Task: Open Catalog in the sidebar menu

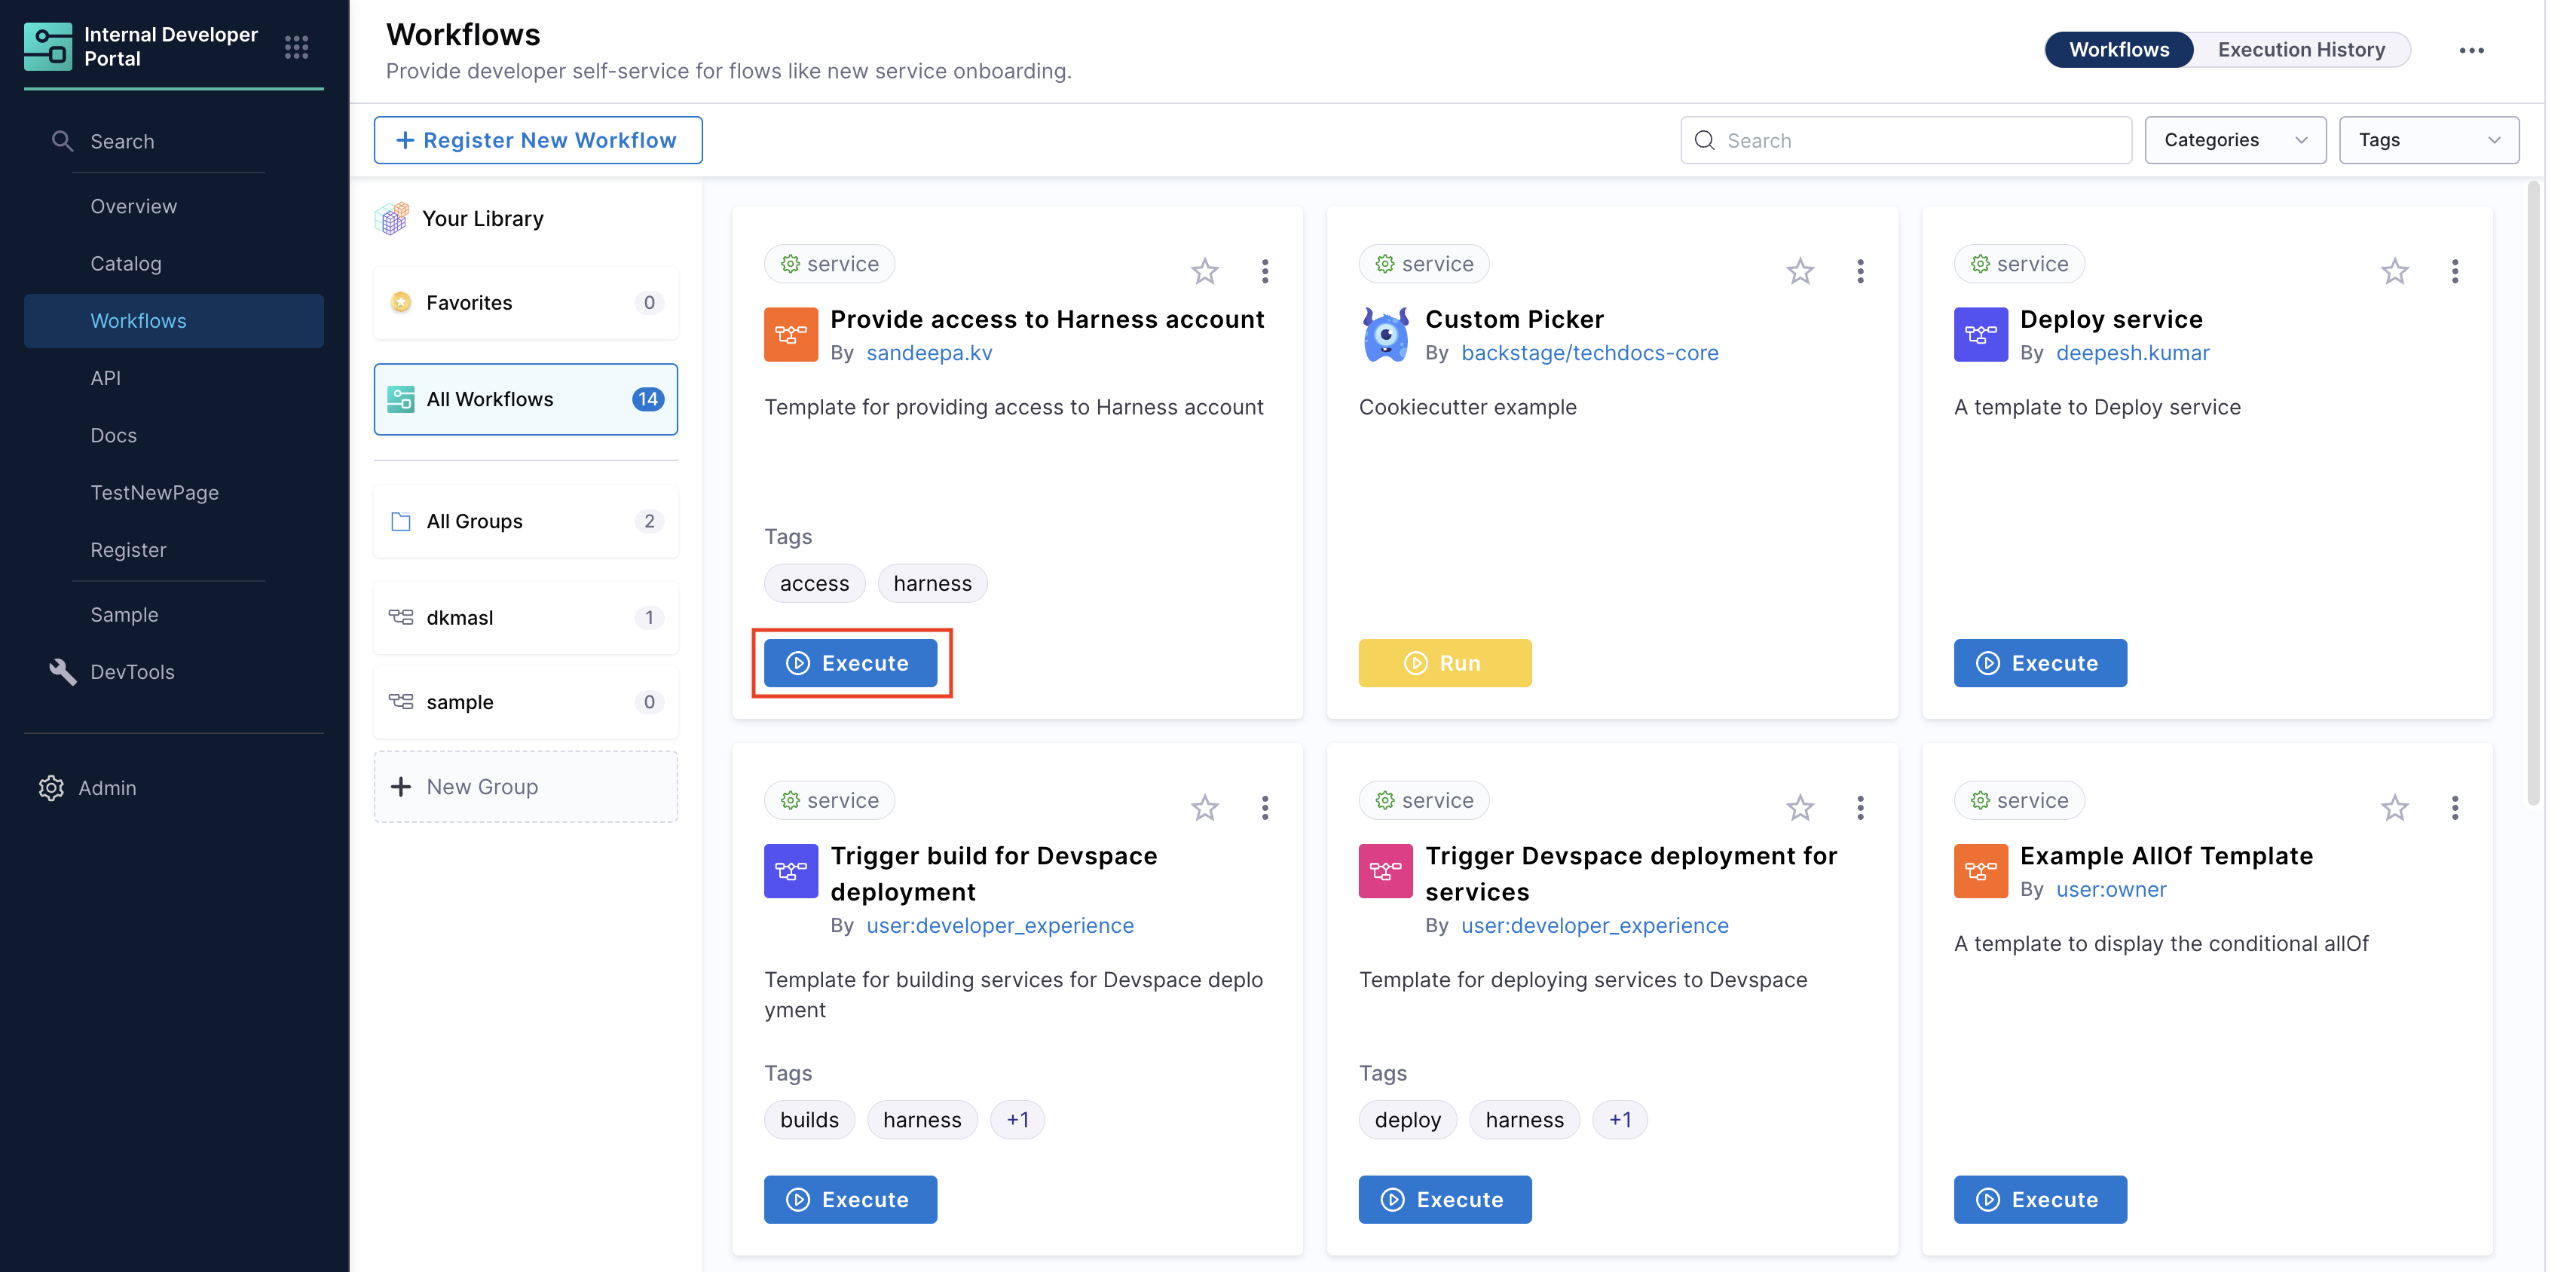Action: coord(126,263)
